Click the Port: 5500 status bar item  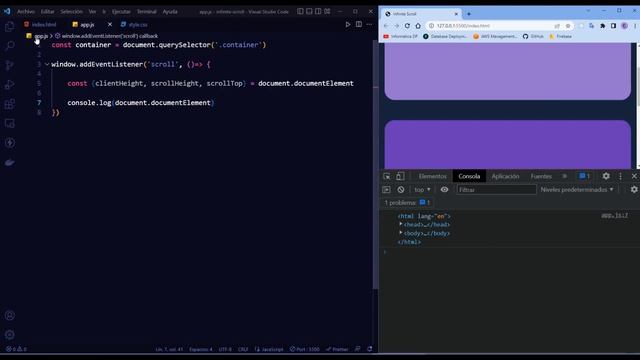[304, 349]
